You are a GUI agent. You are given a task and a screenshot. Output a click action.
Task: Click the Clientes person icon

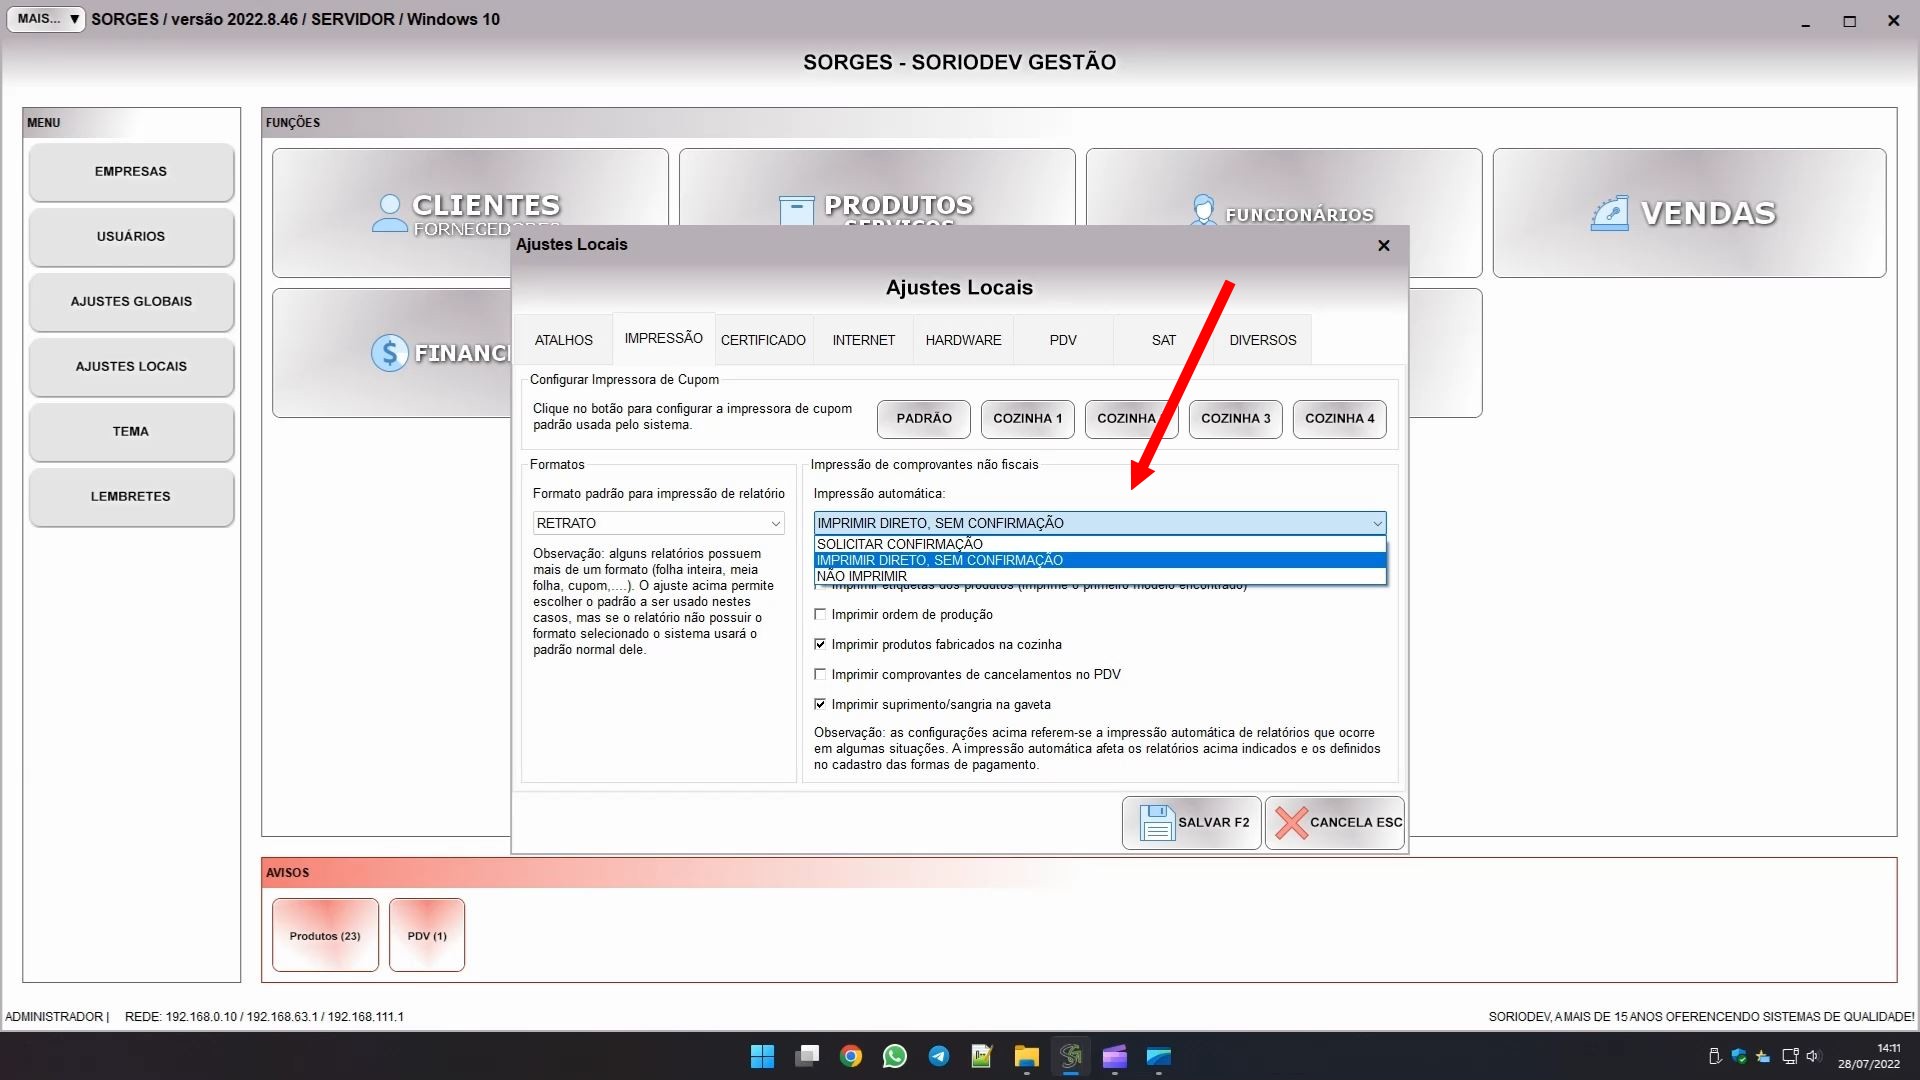pyautogui.click(x=389, y=212)
